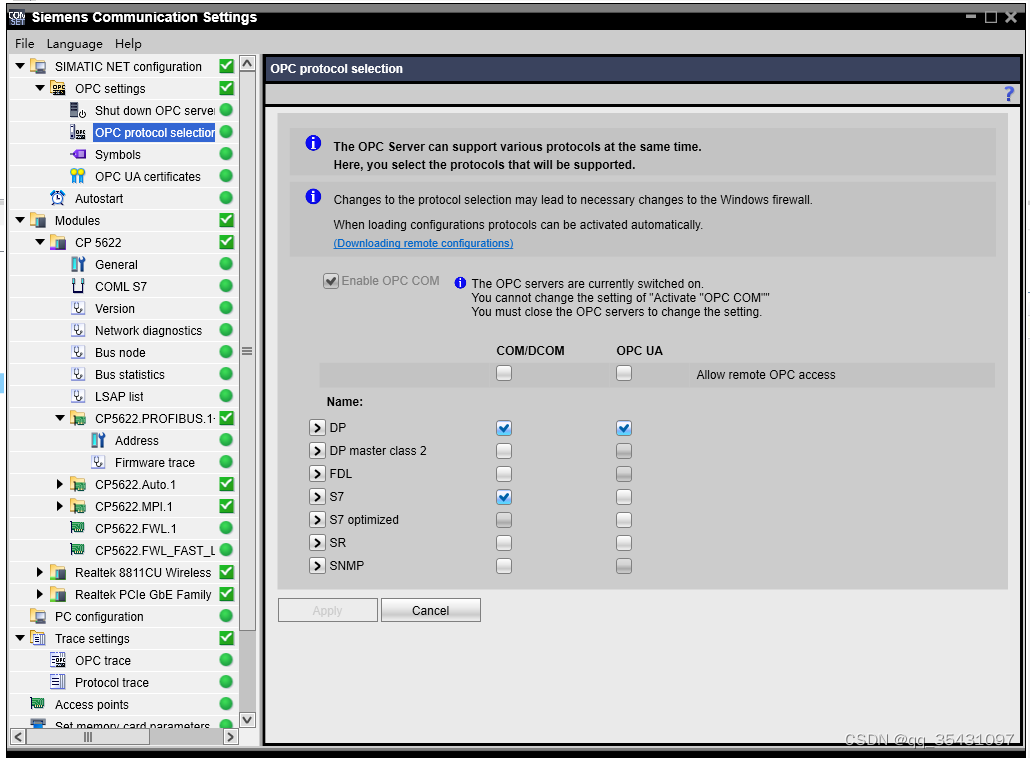Viewport: 1030px width, 758px height.
Task: Open the Help menu
Action: click(x=128, y=43)
